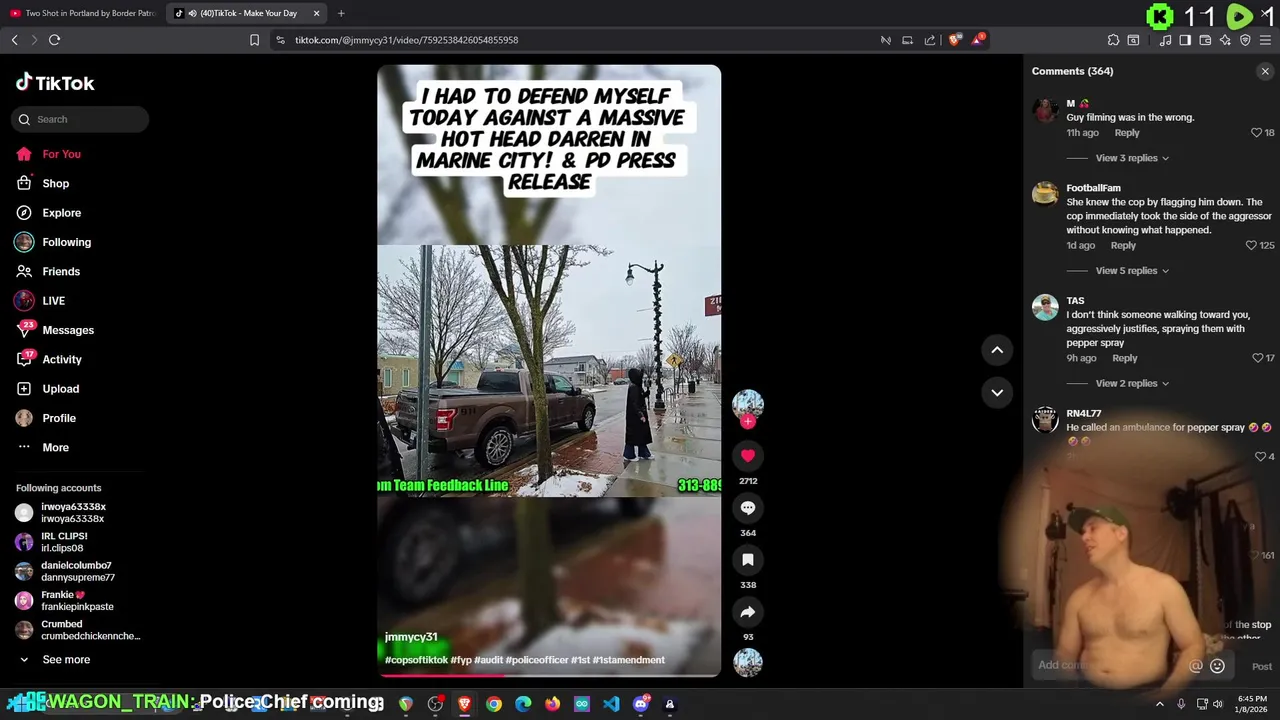Post the comment
Viewport: 1280px width, 720px height.
[1262, 666]
